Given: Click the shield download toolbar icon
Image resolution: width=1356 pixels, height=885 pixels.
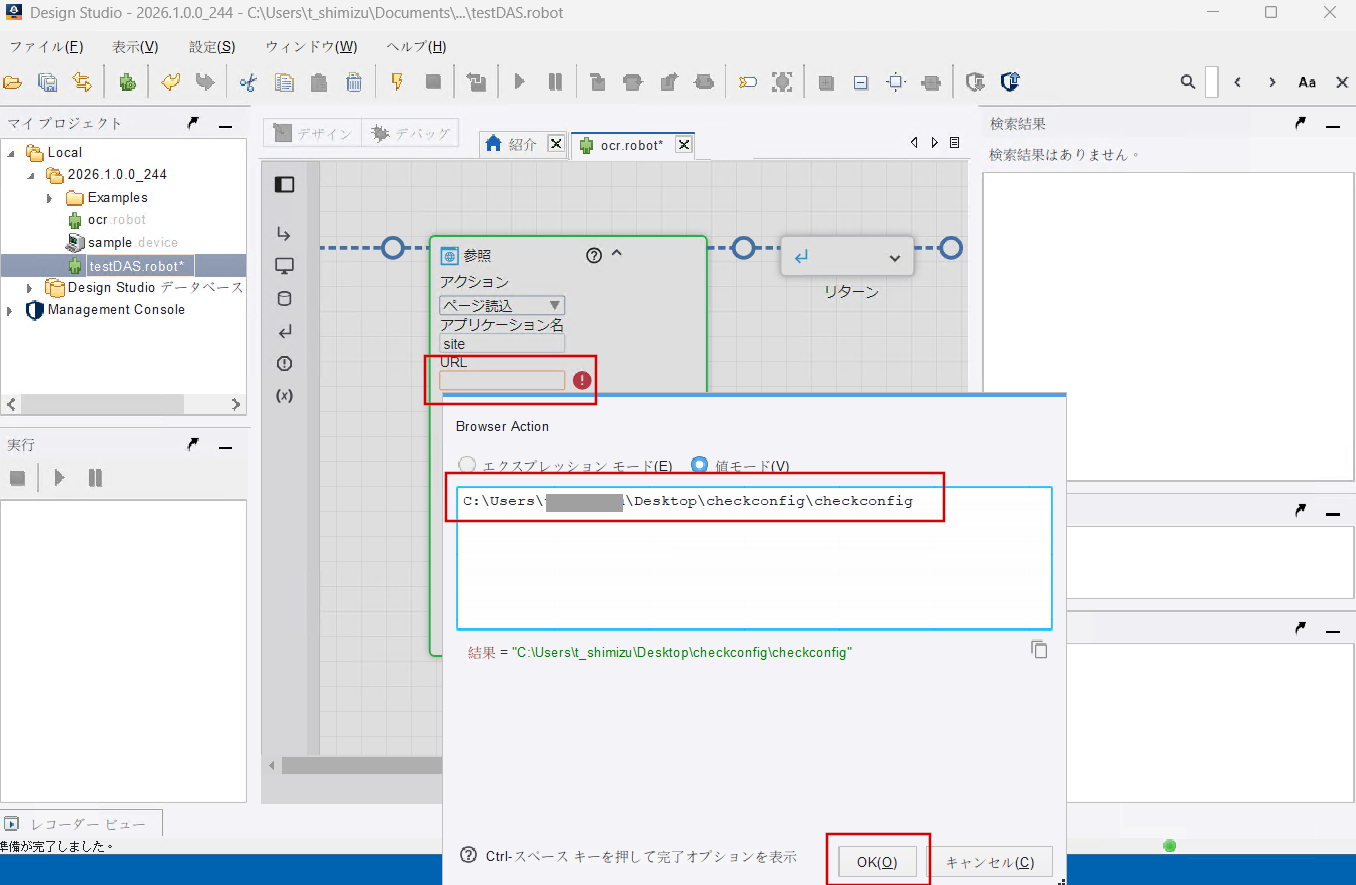Looking at the screenshot, I should [x=975, y=82].
